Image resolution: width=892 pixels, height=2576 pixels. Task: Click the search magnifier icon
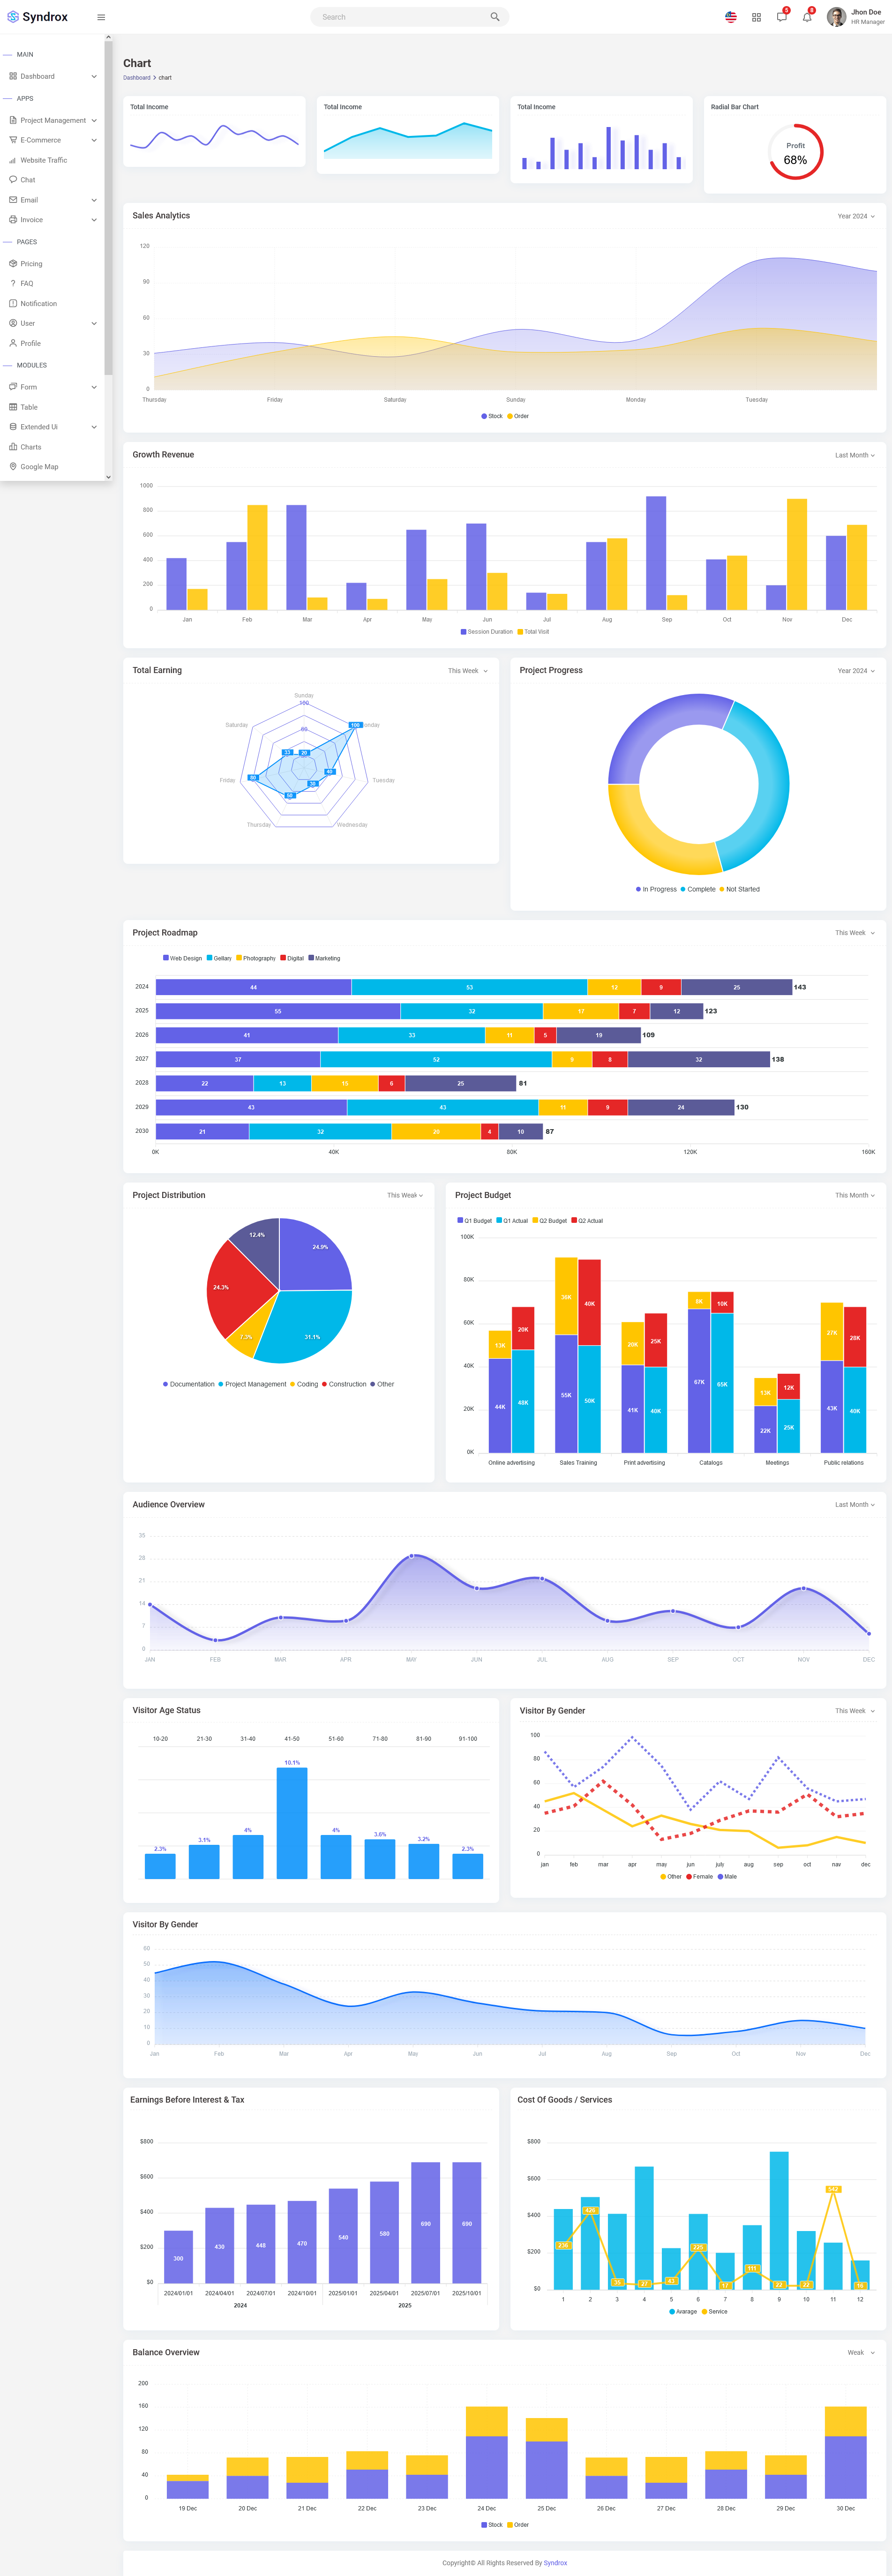coord(494,17)
